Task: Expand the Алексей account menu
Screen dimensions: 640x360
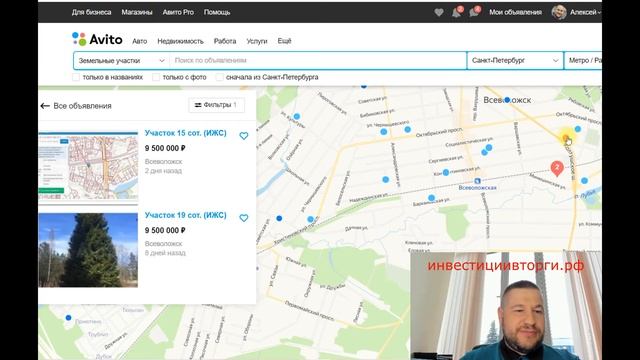Action: 586,13
